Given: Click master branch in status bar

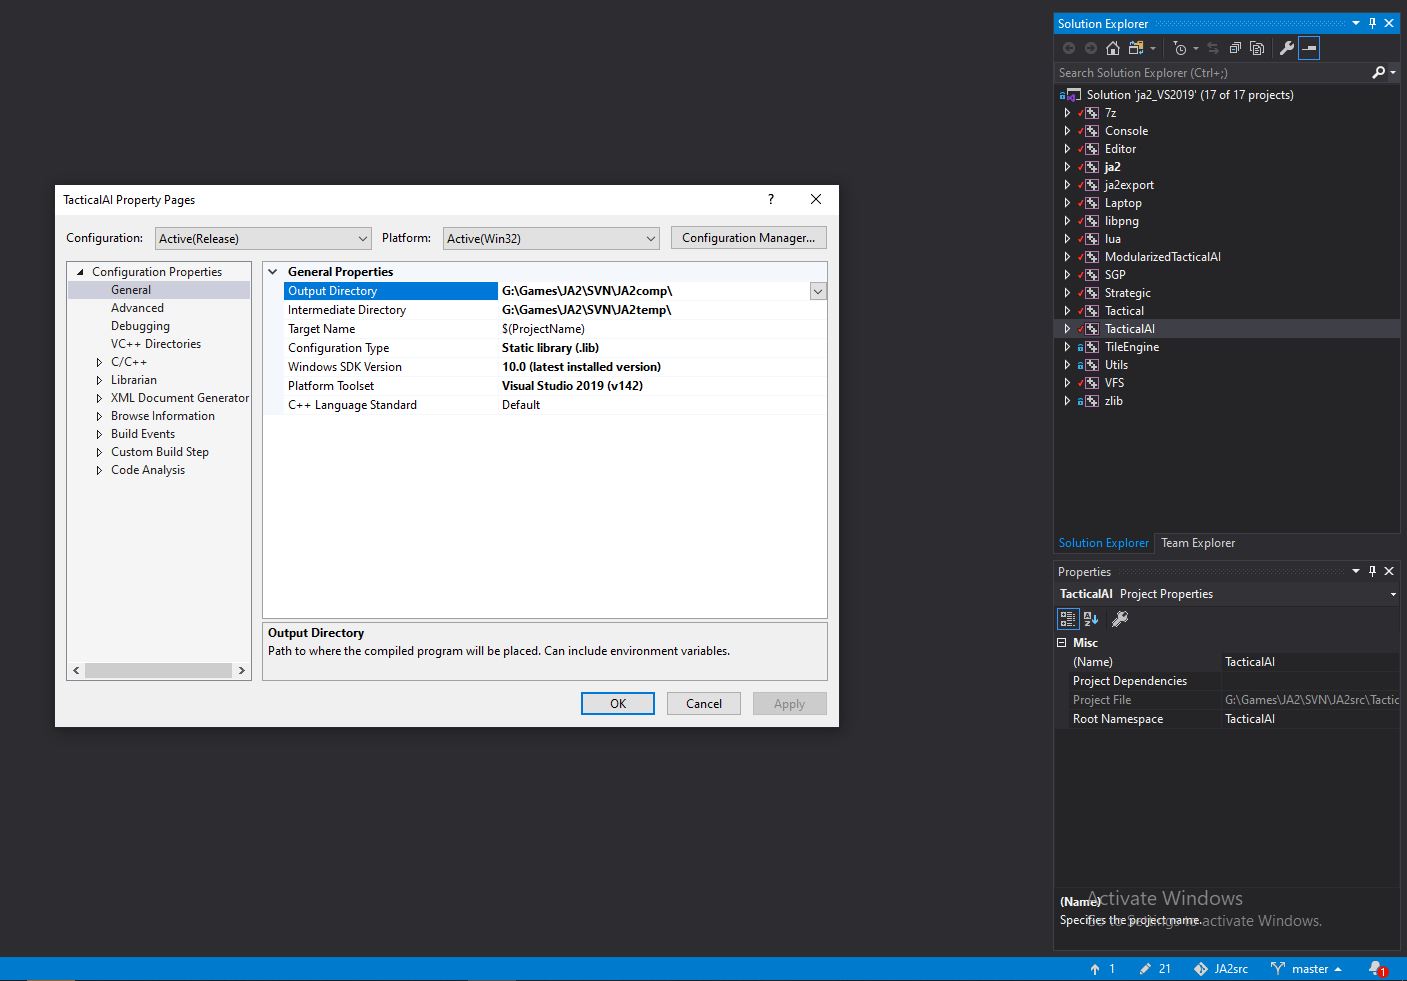Looking at the screenshot, I should (1306, 968).
